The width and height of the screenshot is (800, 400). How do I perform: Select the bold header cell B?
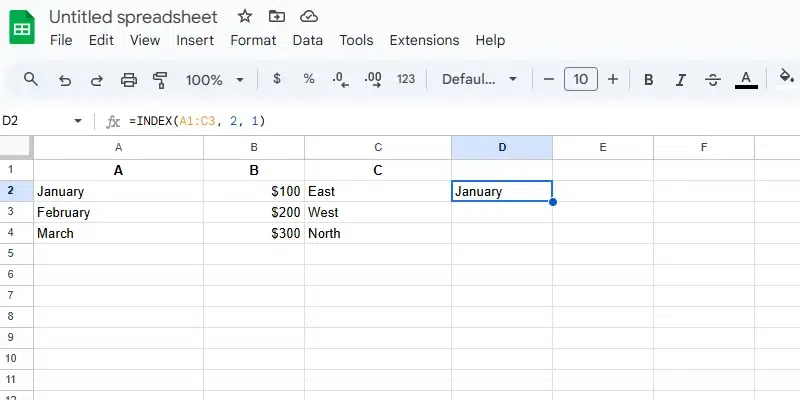tap(254, 170)
